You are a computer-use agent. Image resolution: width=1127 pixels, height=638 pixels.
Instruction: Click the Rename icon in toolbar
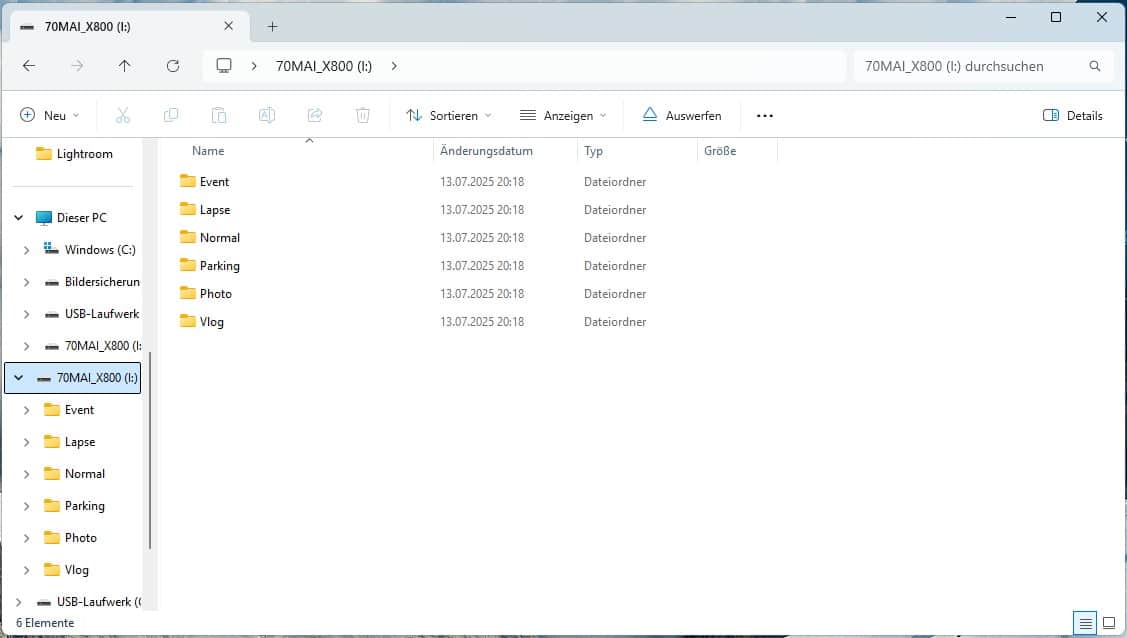tap(267, 116)
